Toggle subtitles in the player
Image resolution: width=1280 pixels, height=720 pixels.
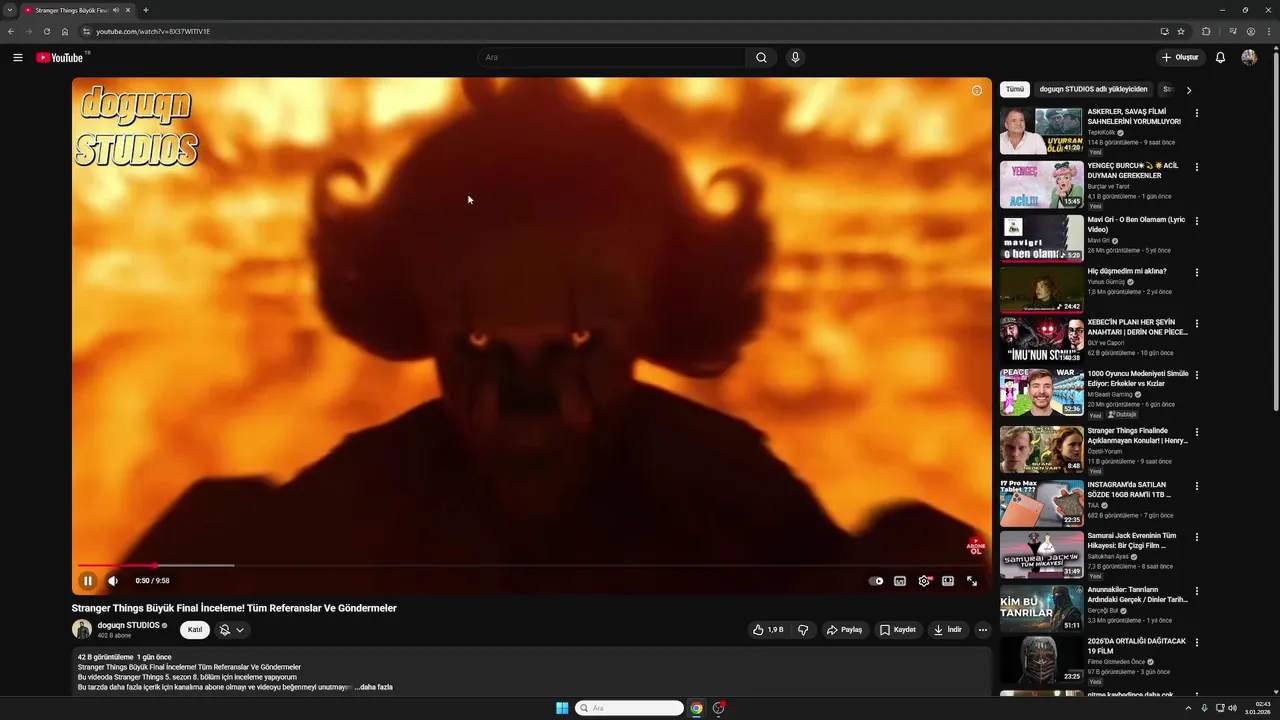(900, 581)
